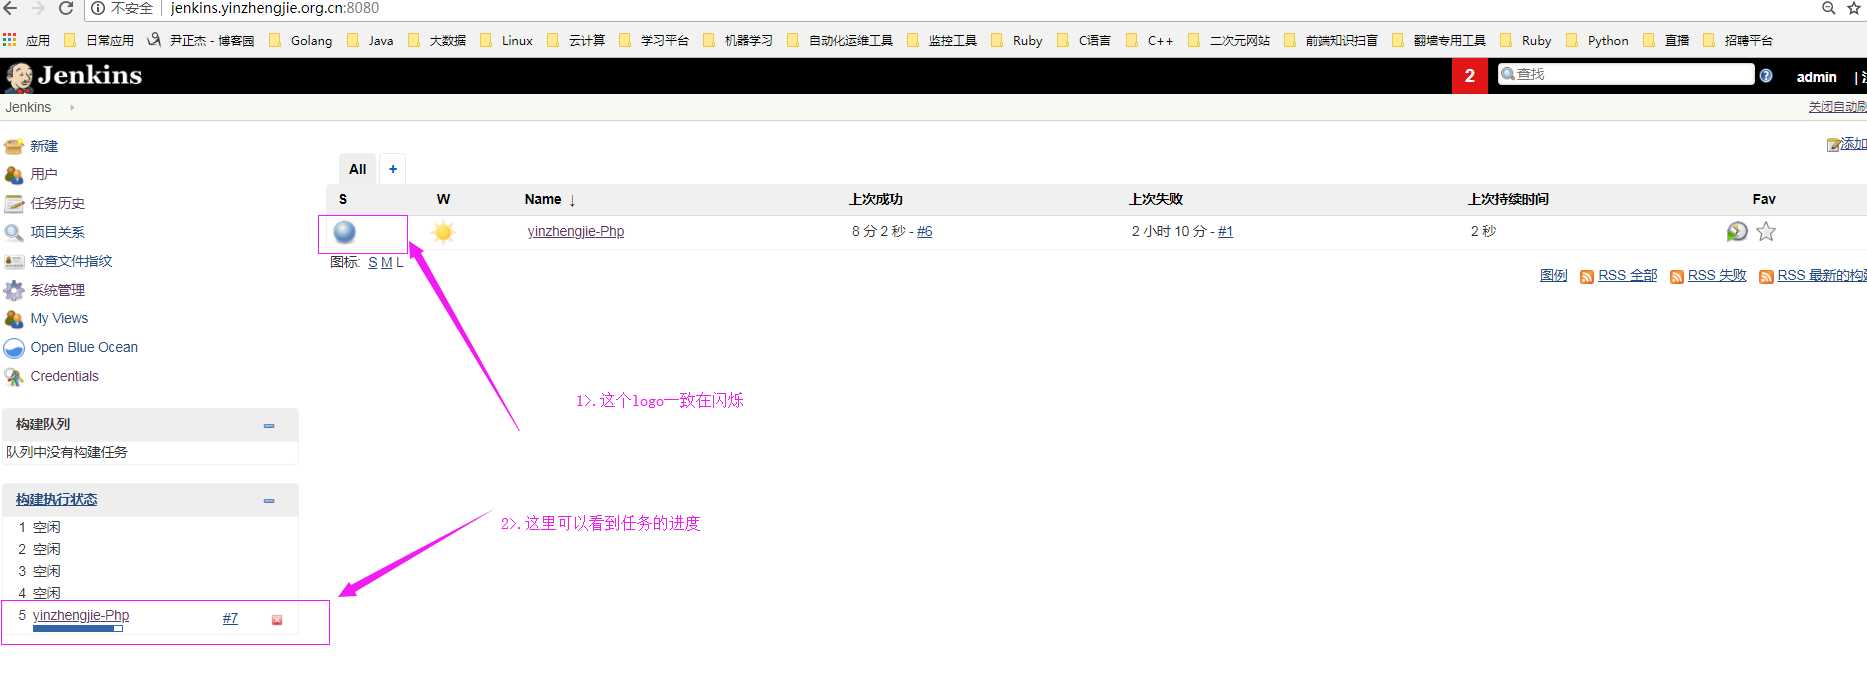Open the yinzhengjie-Php job link
This screenshot has height=676, width=1867.
tap(576, 232)
